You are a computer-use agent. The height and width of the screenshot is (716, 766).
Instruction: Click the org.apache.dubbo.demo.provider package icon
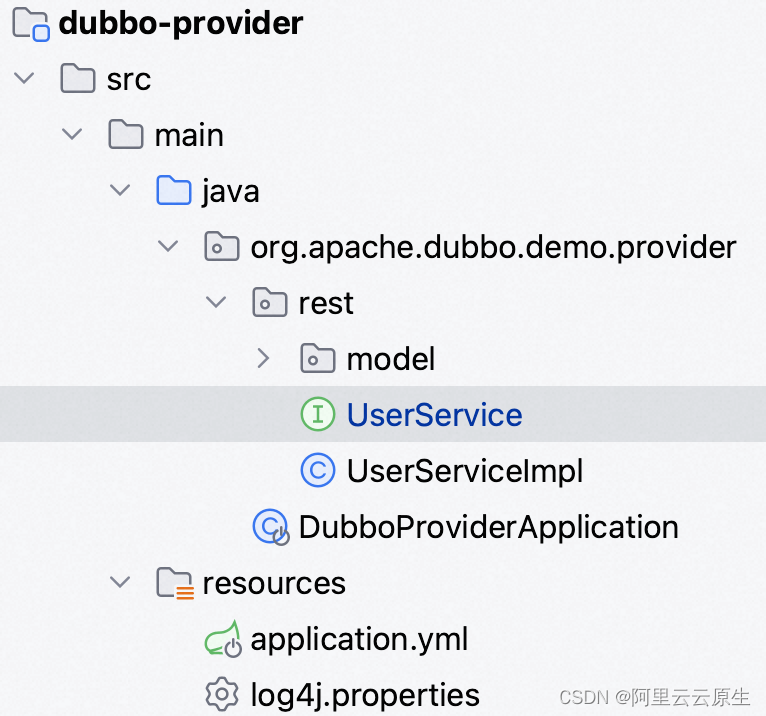pyautogui.click(x=221, y=247)
